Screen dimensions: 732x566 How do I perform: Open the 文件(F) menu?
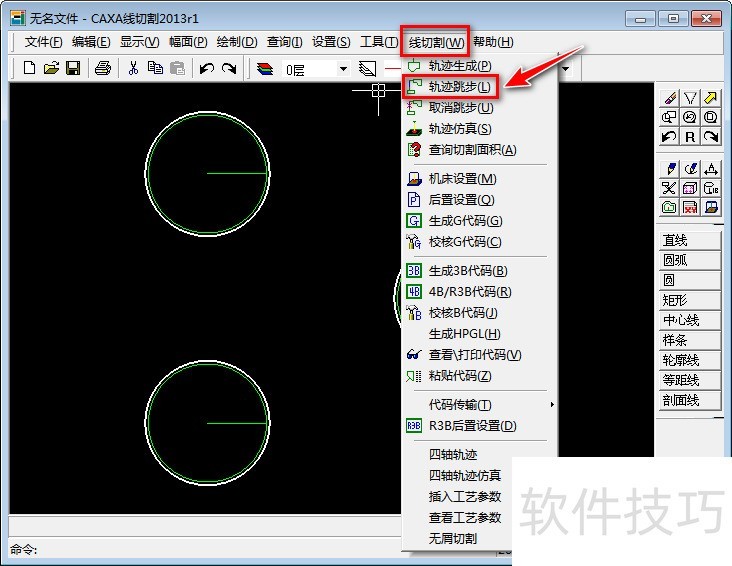(43, 42)
